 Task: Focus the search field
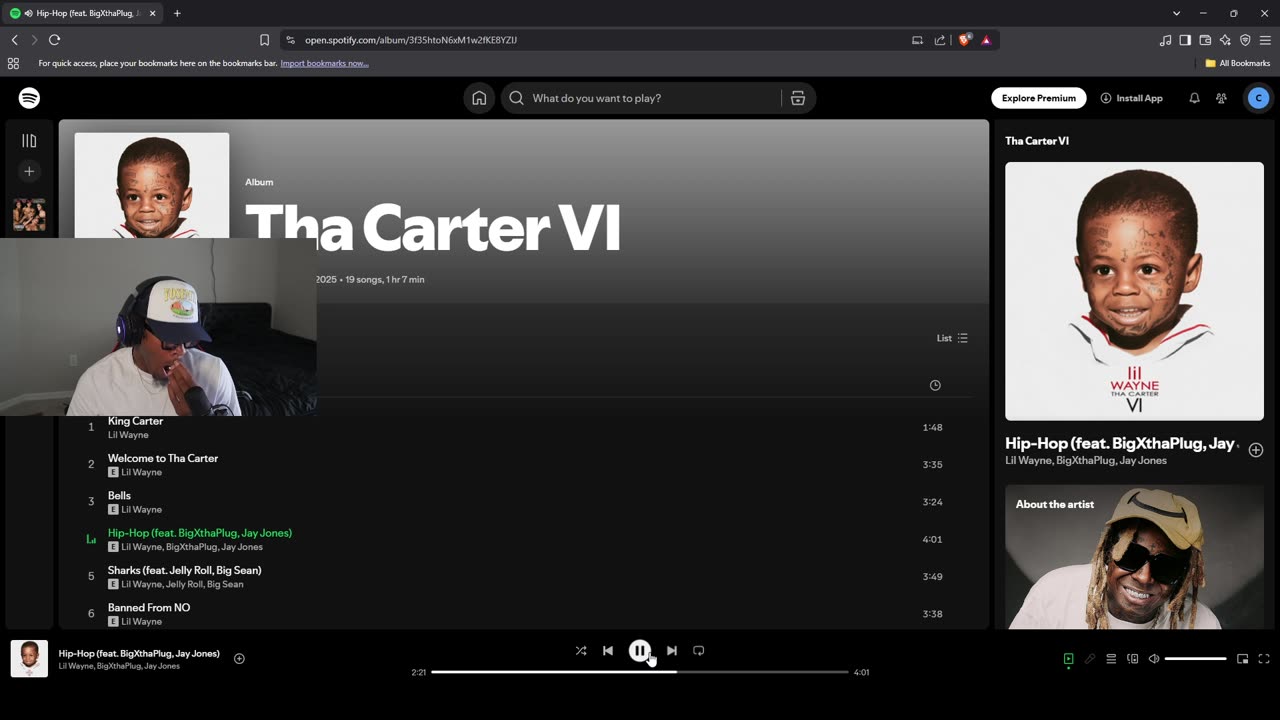(x=640, y=98)
